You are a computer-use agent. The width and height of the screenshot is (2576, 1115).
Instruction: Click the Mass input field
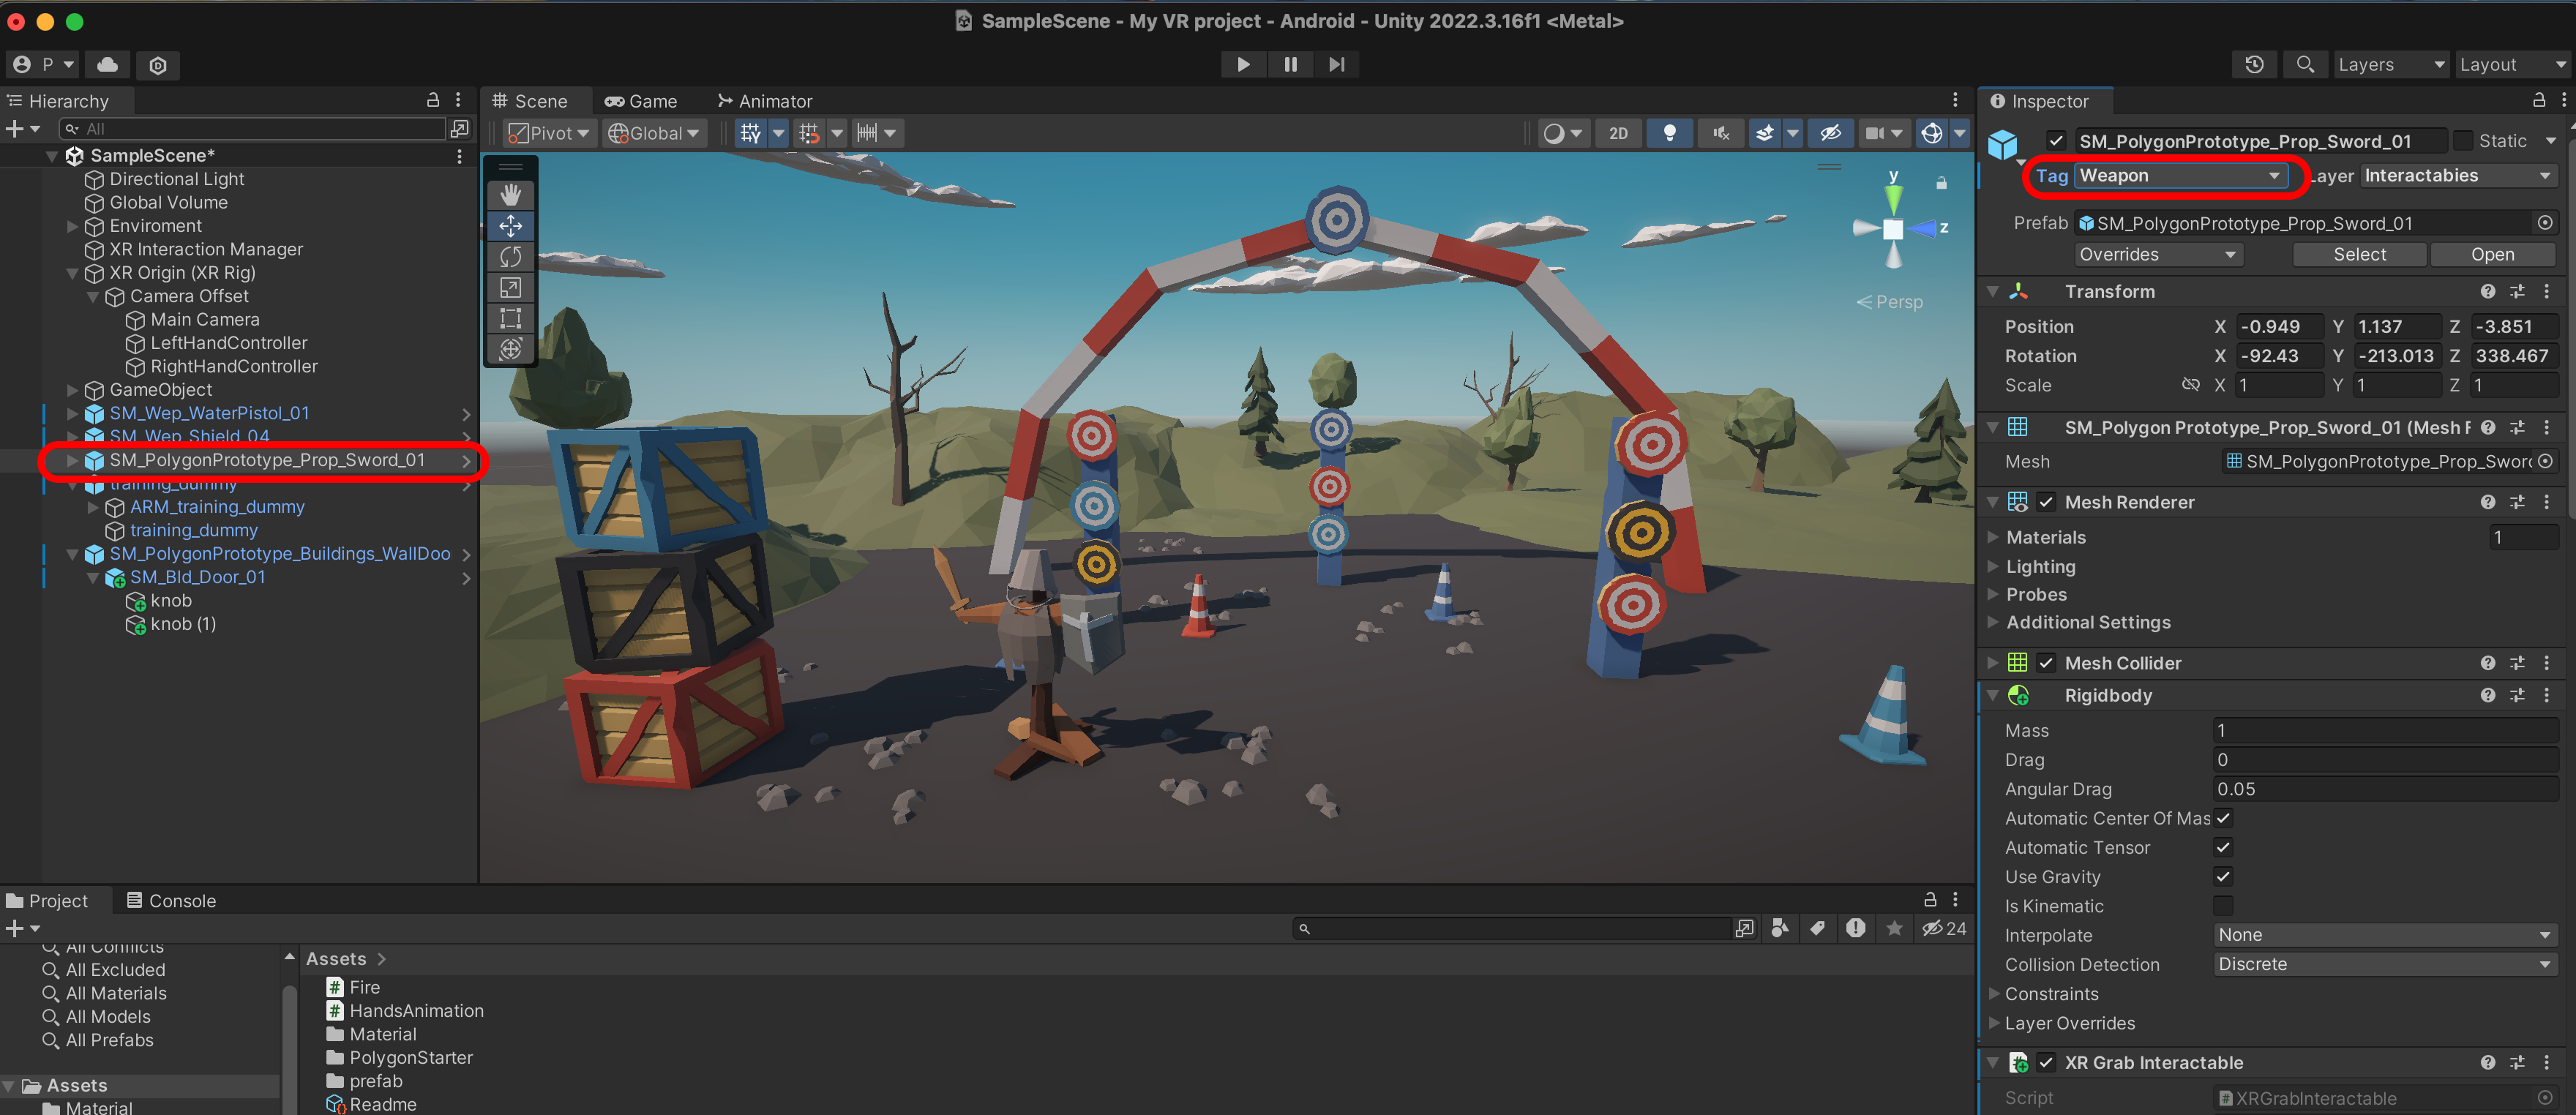point(2384,730)
